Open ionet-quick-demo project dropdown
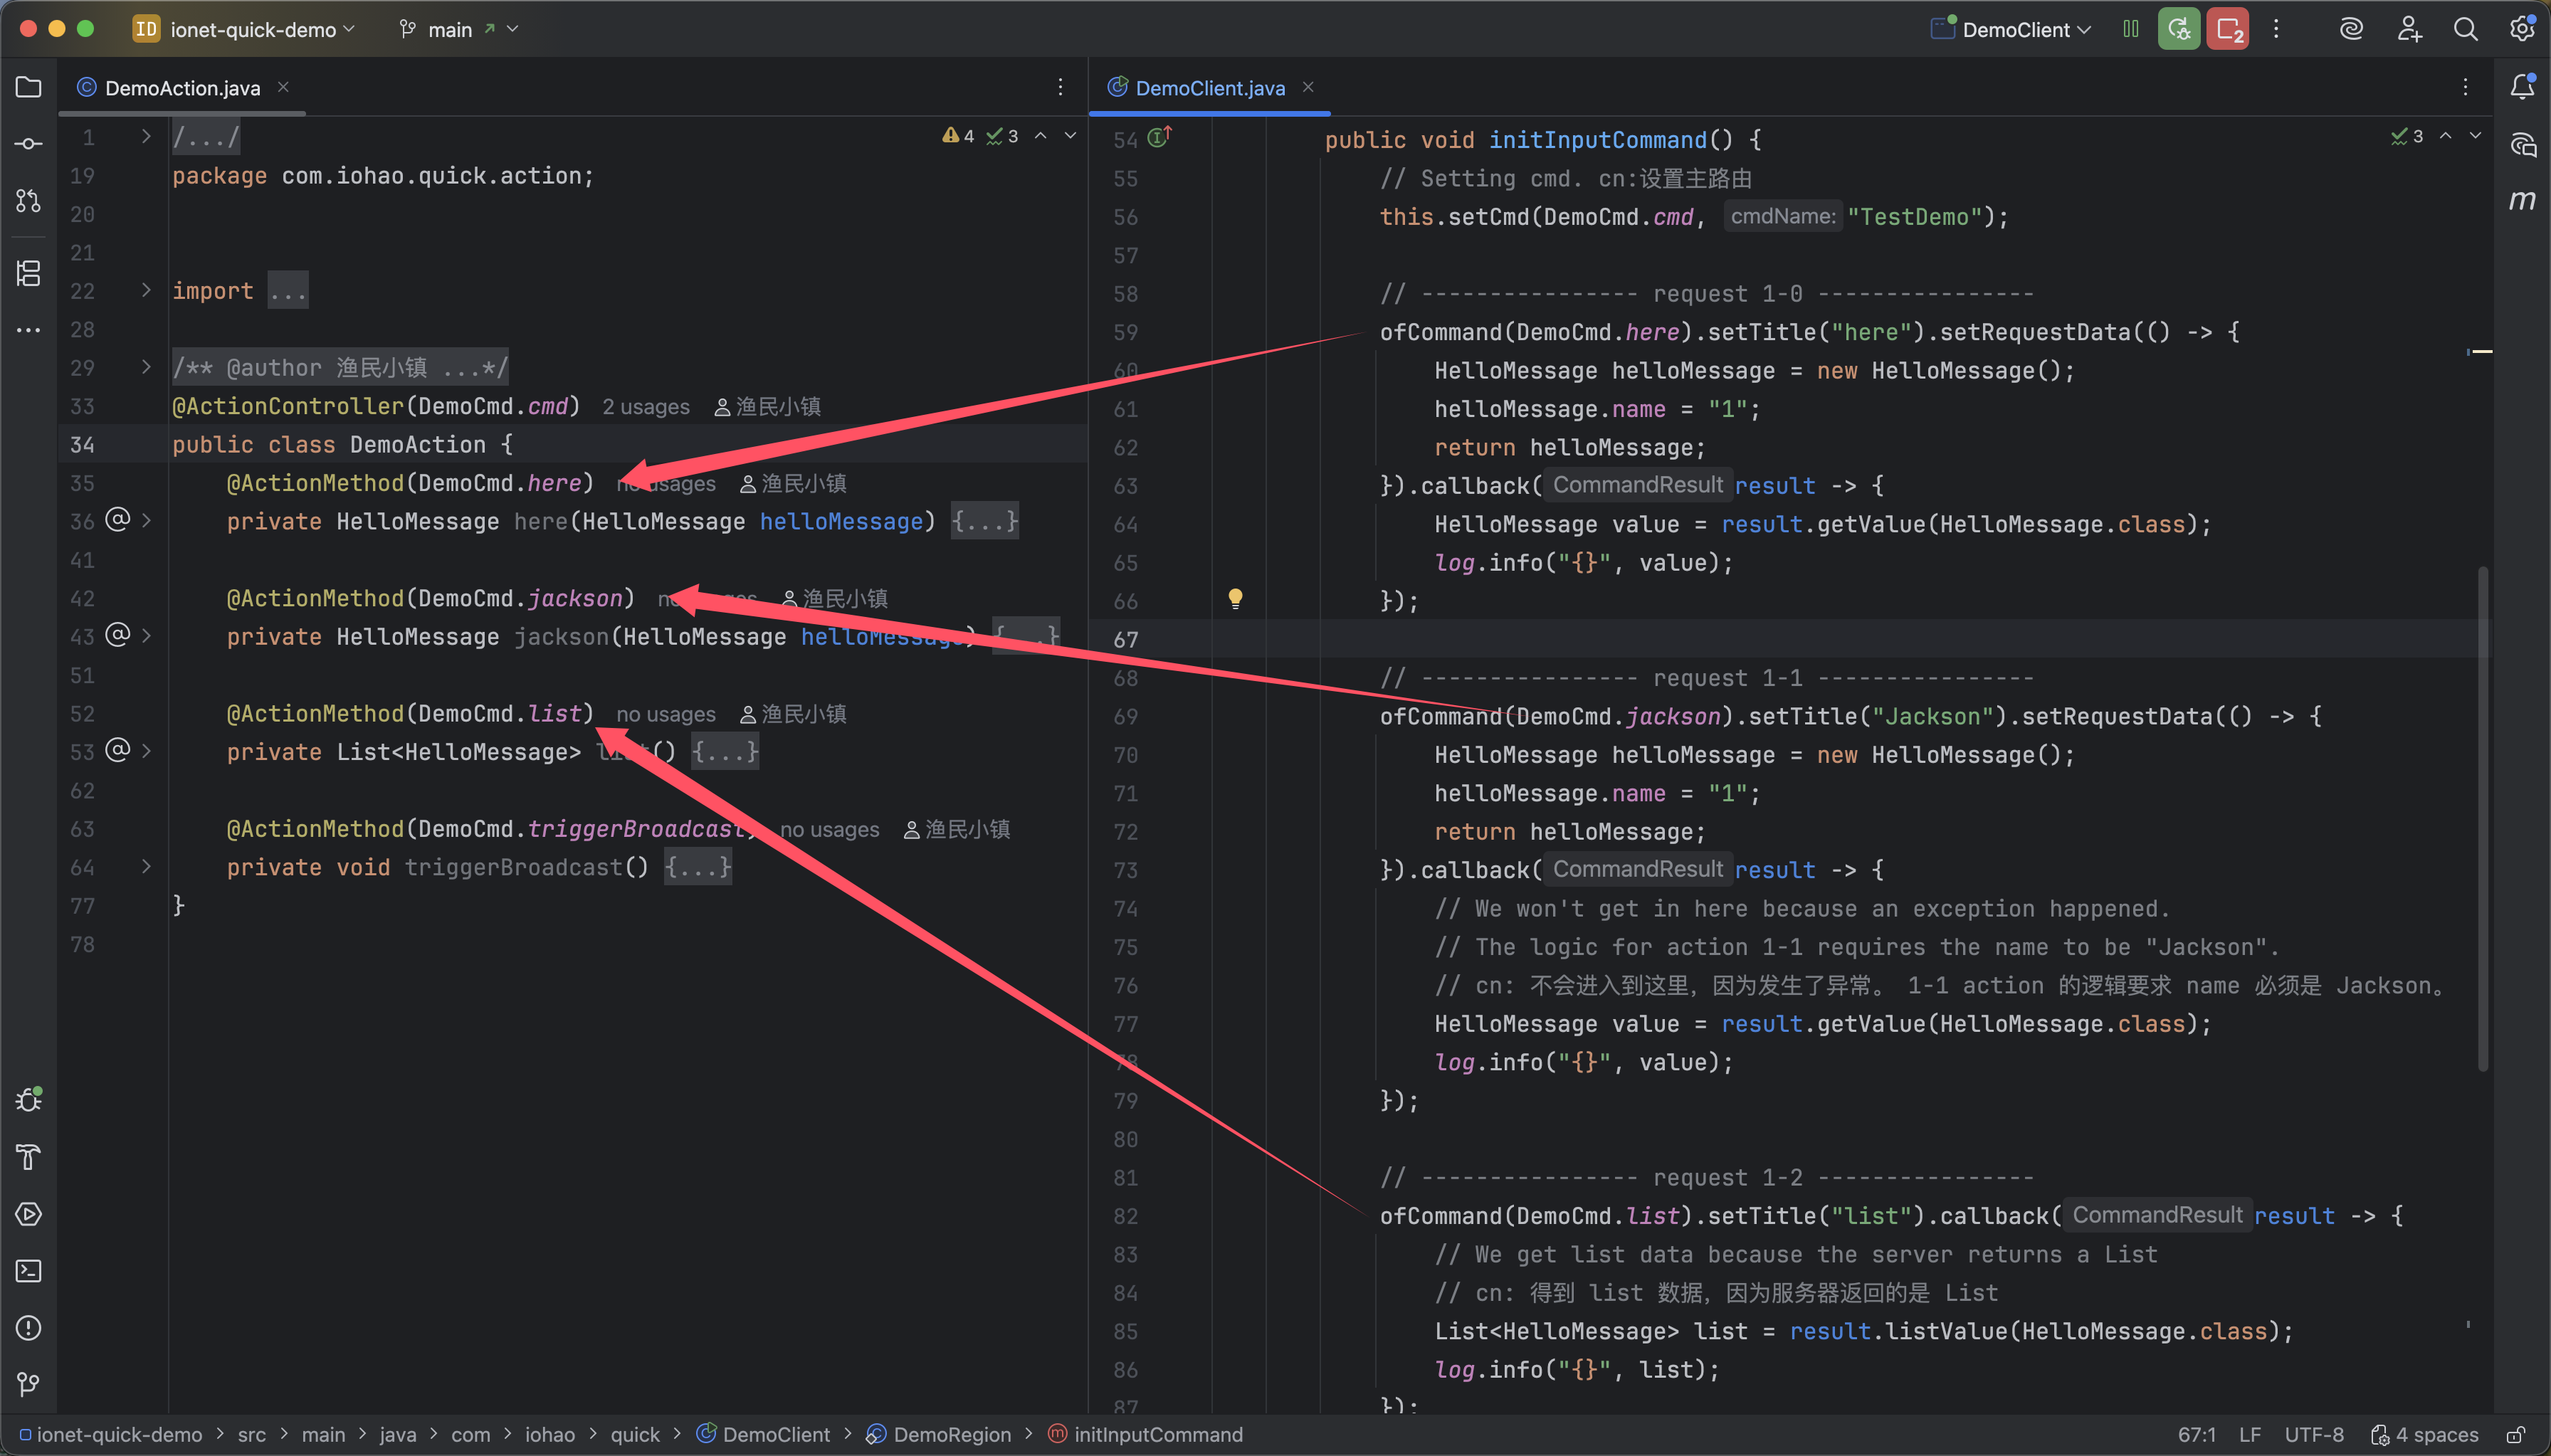Screen dimensions: 2551x1456 [x=252, y=30]
